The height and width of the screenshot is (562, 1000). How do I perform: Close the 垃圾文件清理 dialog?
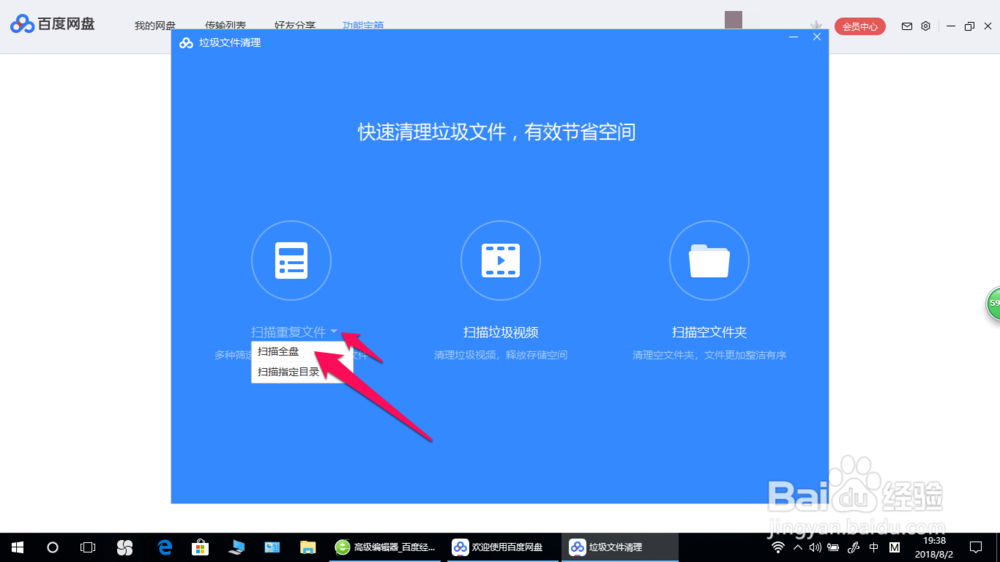tap(817, 37)
